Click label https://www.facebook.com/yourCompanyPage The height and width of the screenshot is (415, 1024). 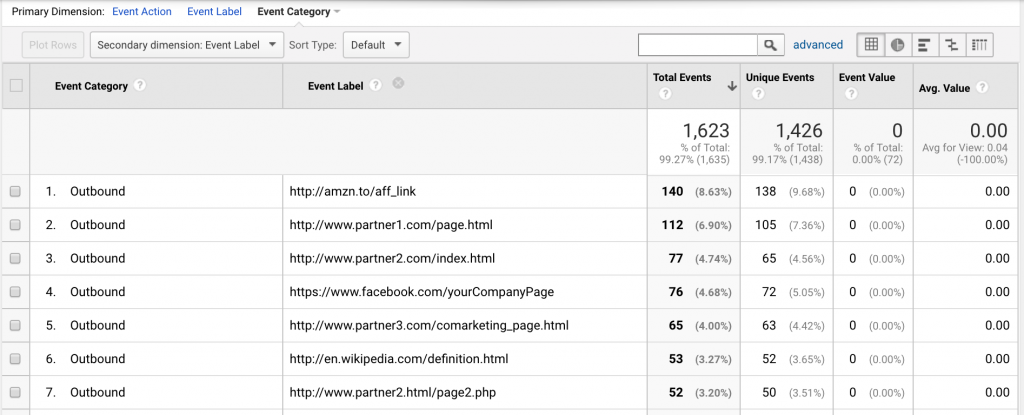(x=422, y=291)
